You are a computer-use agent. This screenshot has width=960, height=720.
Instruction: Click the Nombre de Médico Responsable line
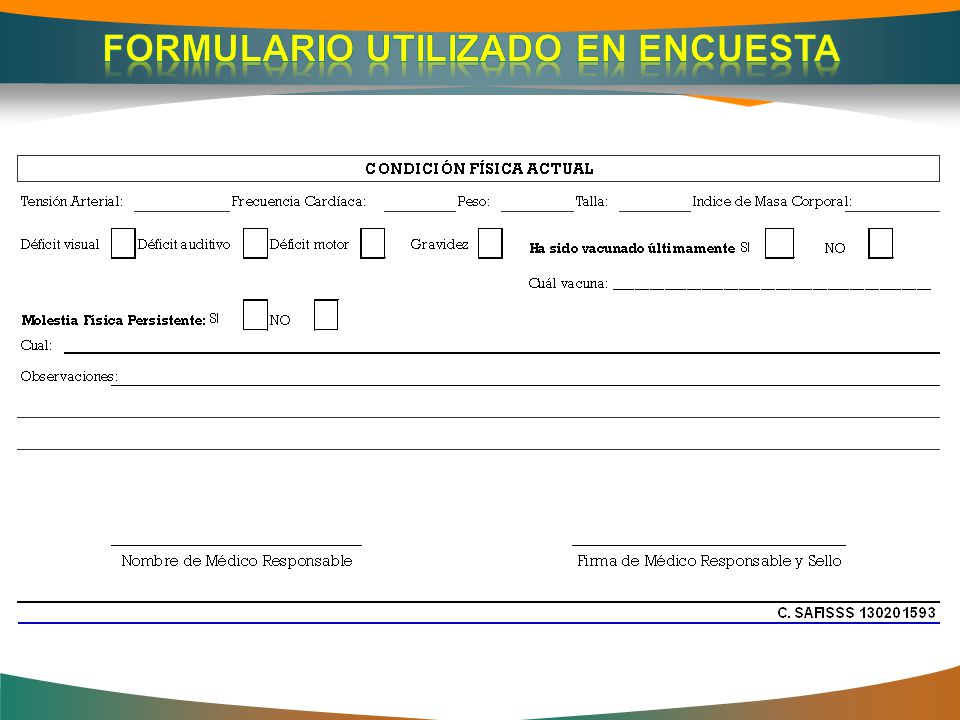[x=236, y=544]
